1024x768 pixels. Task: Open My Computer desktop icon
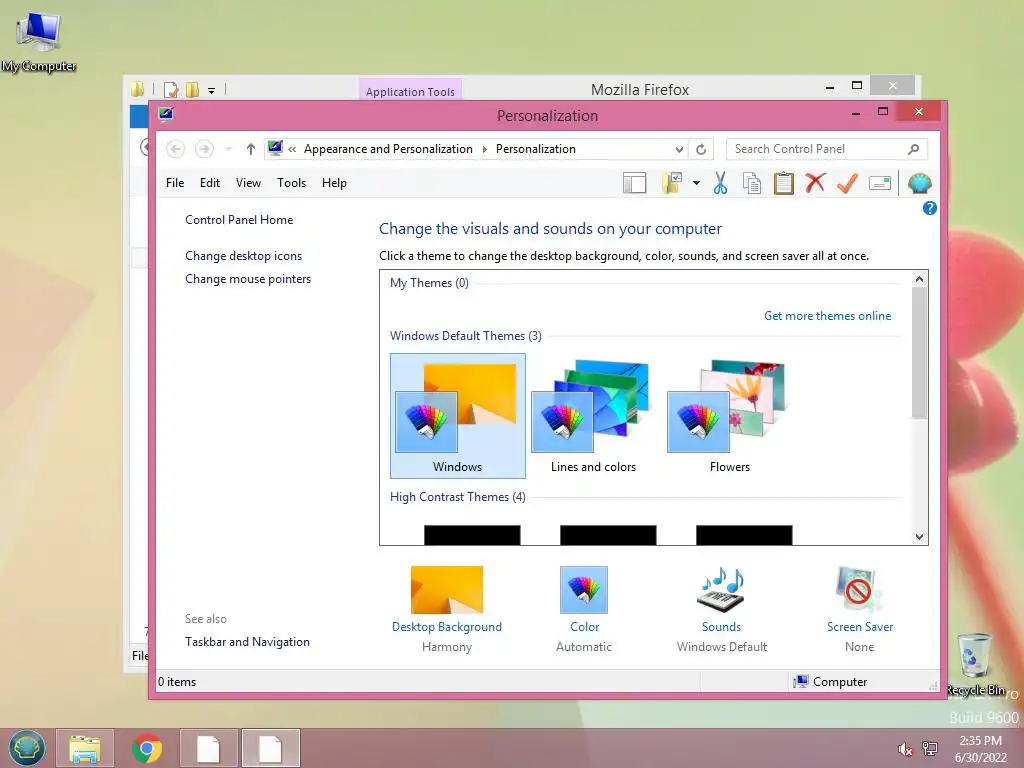pos(39,40)
